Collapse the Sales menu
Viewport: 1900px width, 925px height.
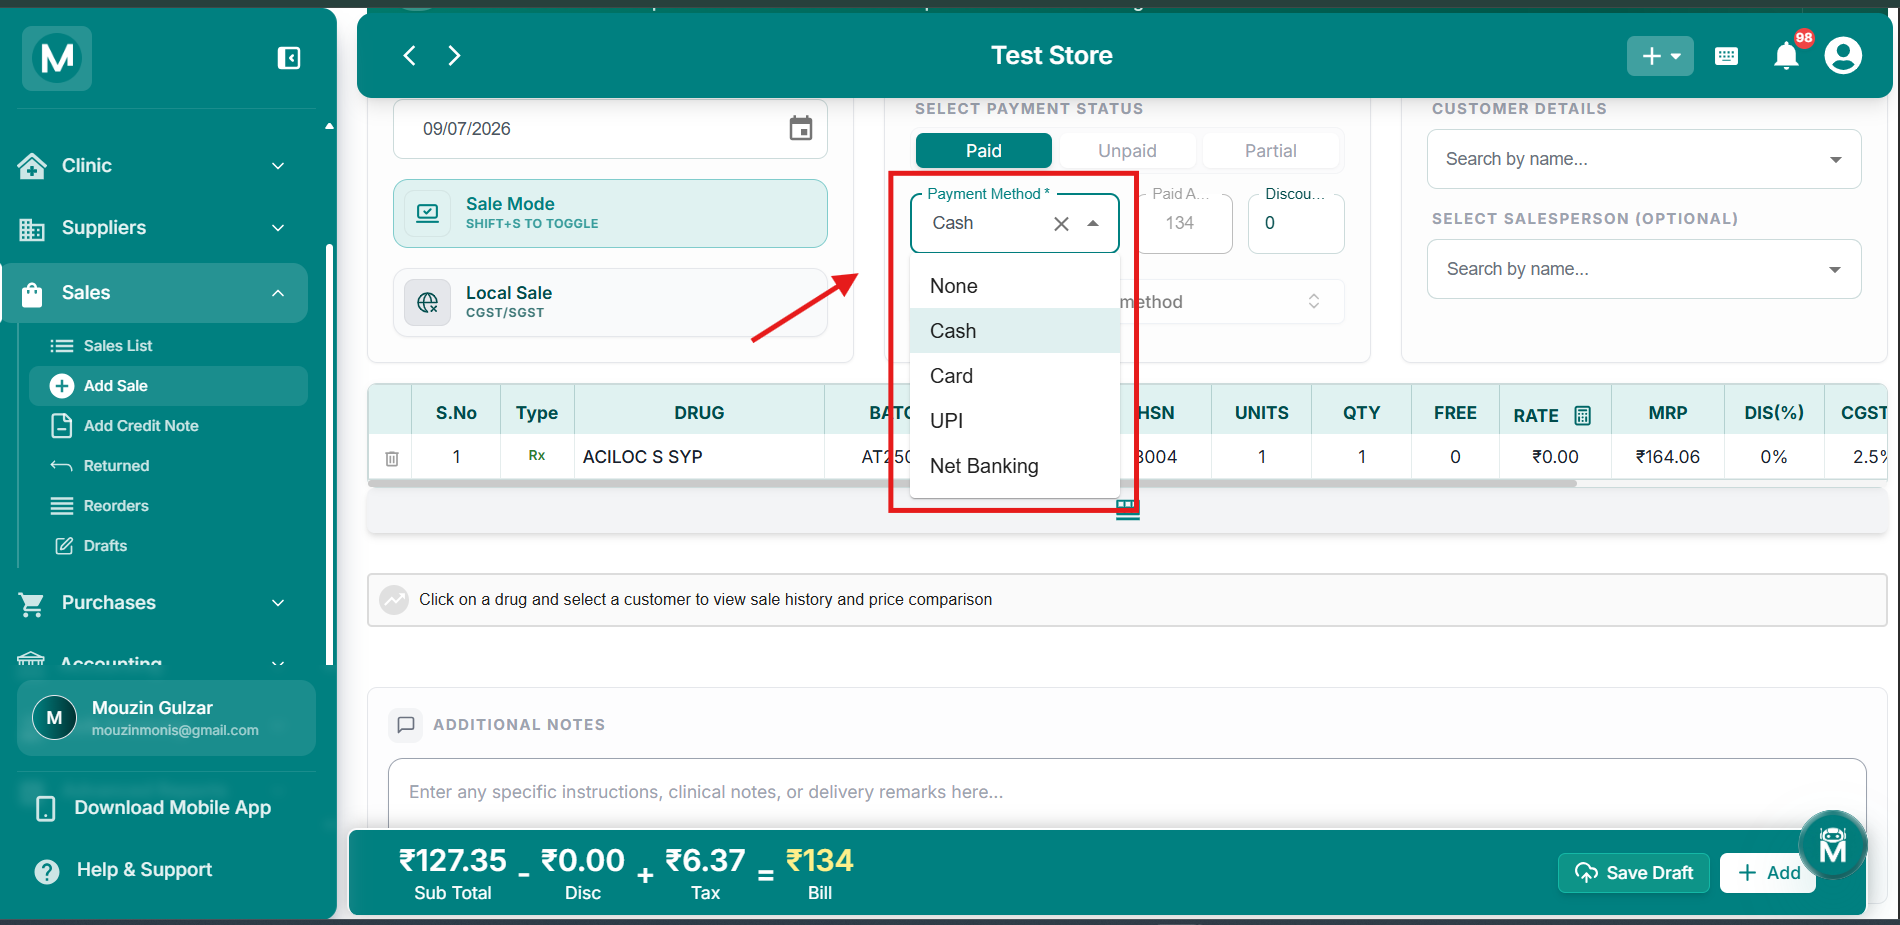click(x=155, y=293)
